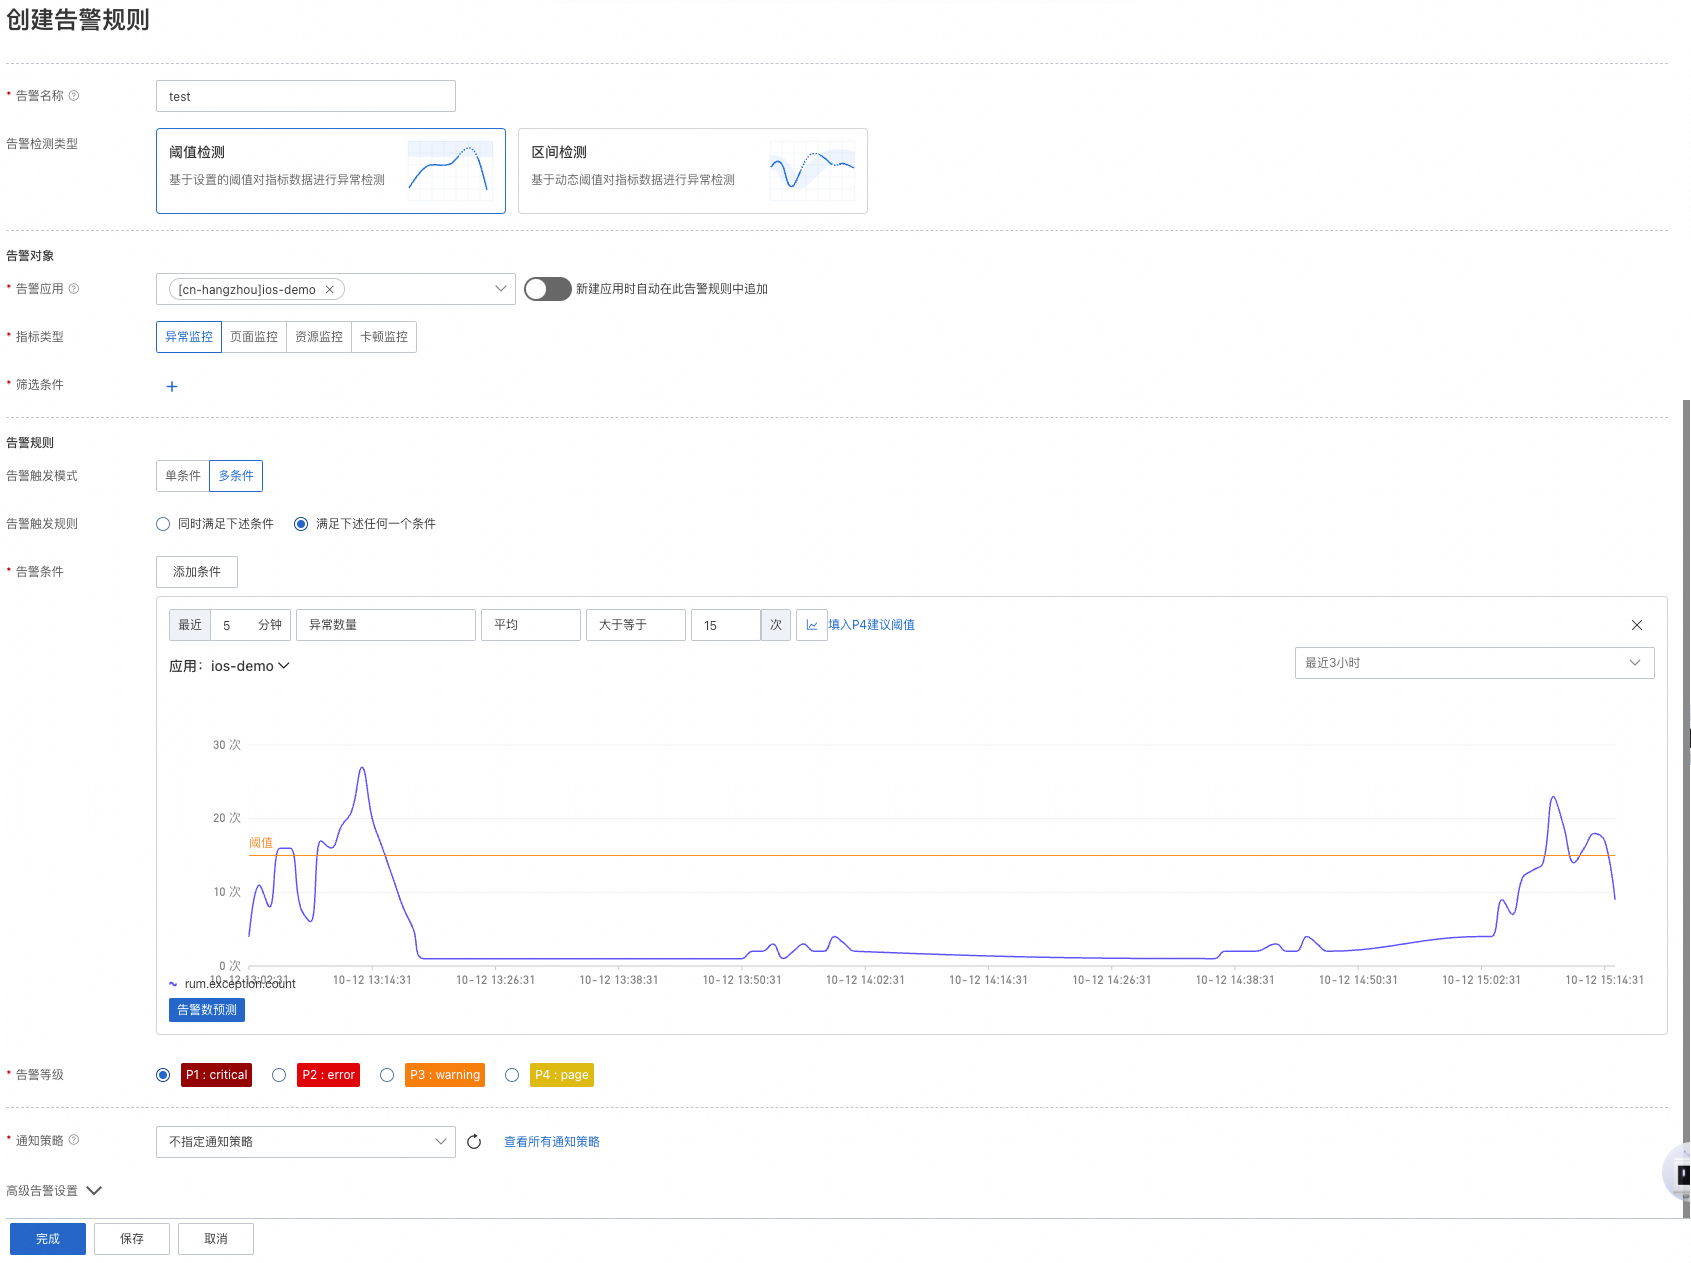
Task: Choose the P3 : warning alert level
Action: (387, 1075)
